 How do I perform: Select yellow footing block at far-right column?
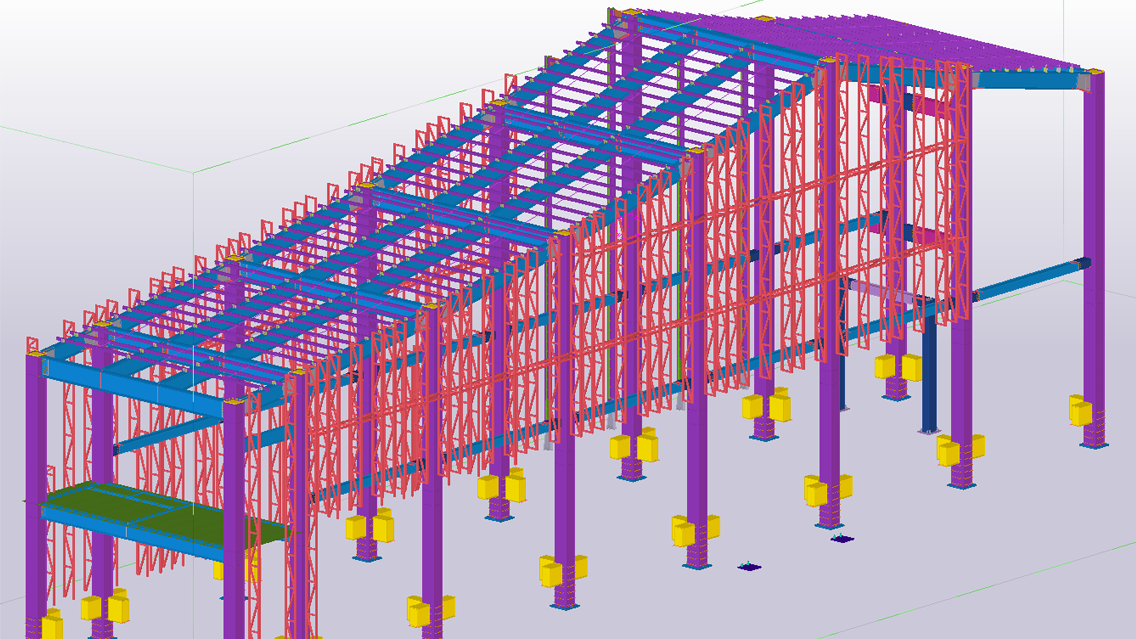tap(1079, 410)
